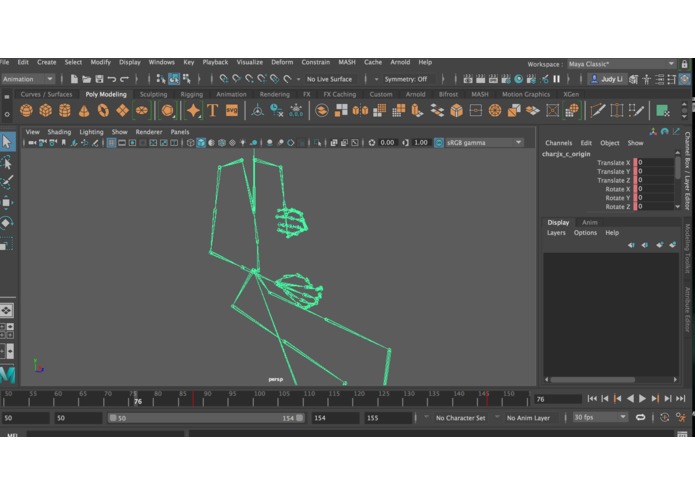Switch to the Rigging shelf tab

pos(191,94)
